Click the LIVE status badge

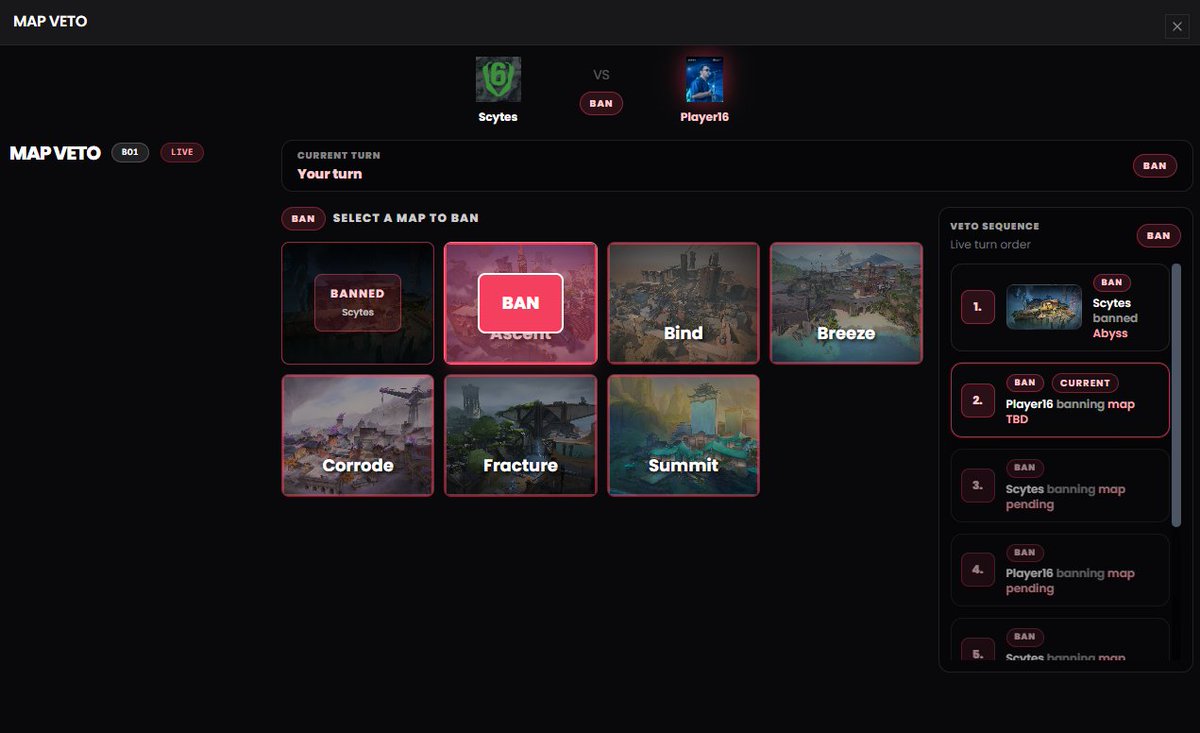click(182, 152)
